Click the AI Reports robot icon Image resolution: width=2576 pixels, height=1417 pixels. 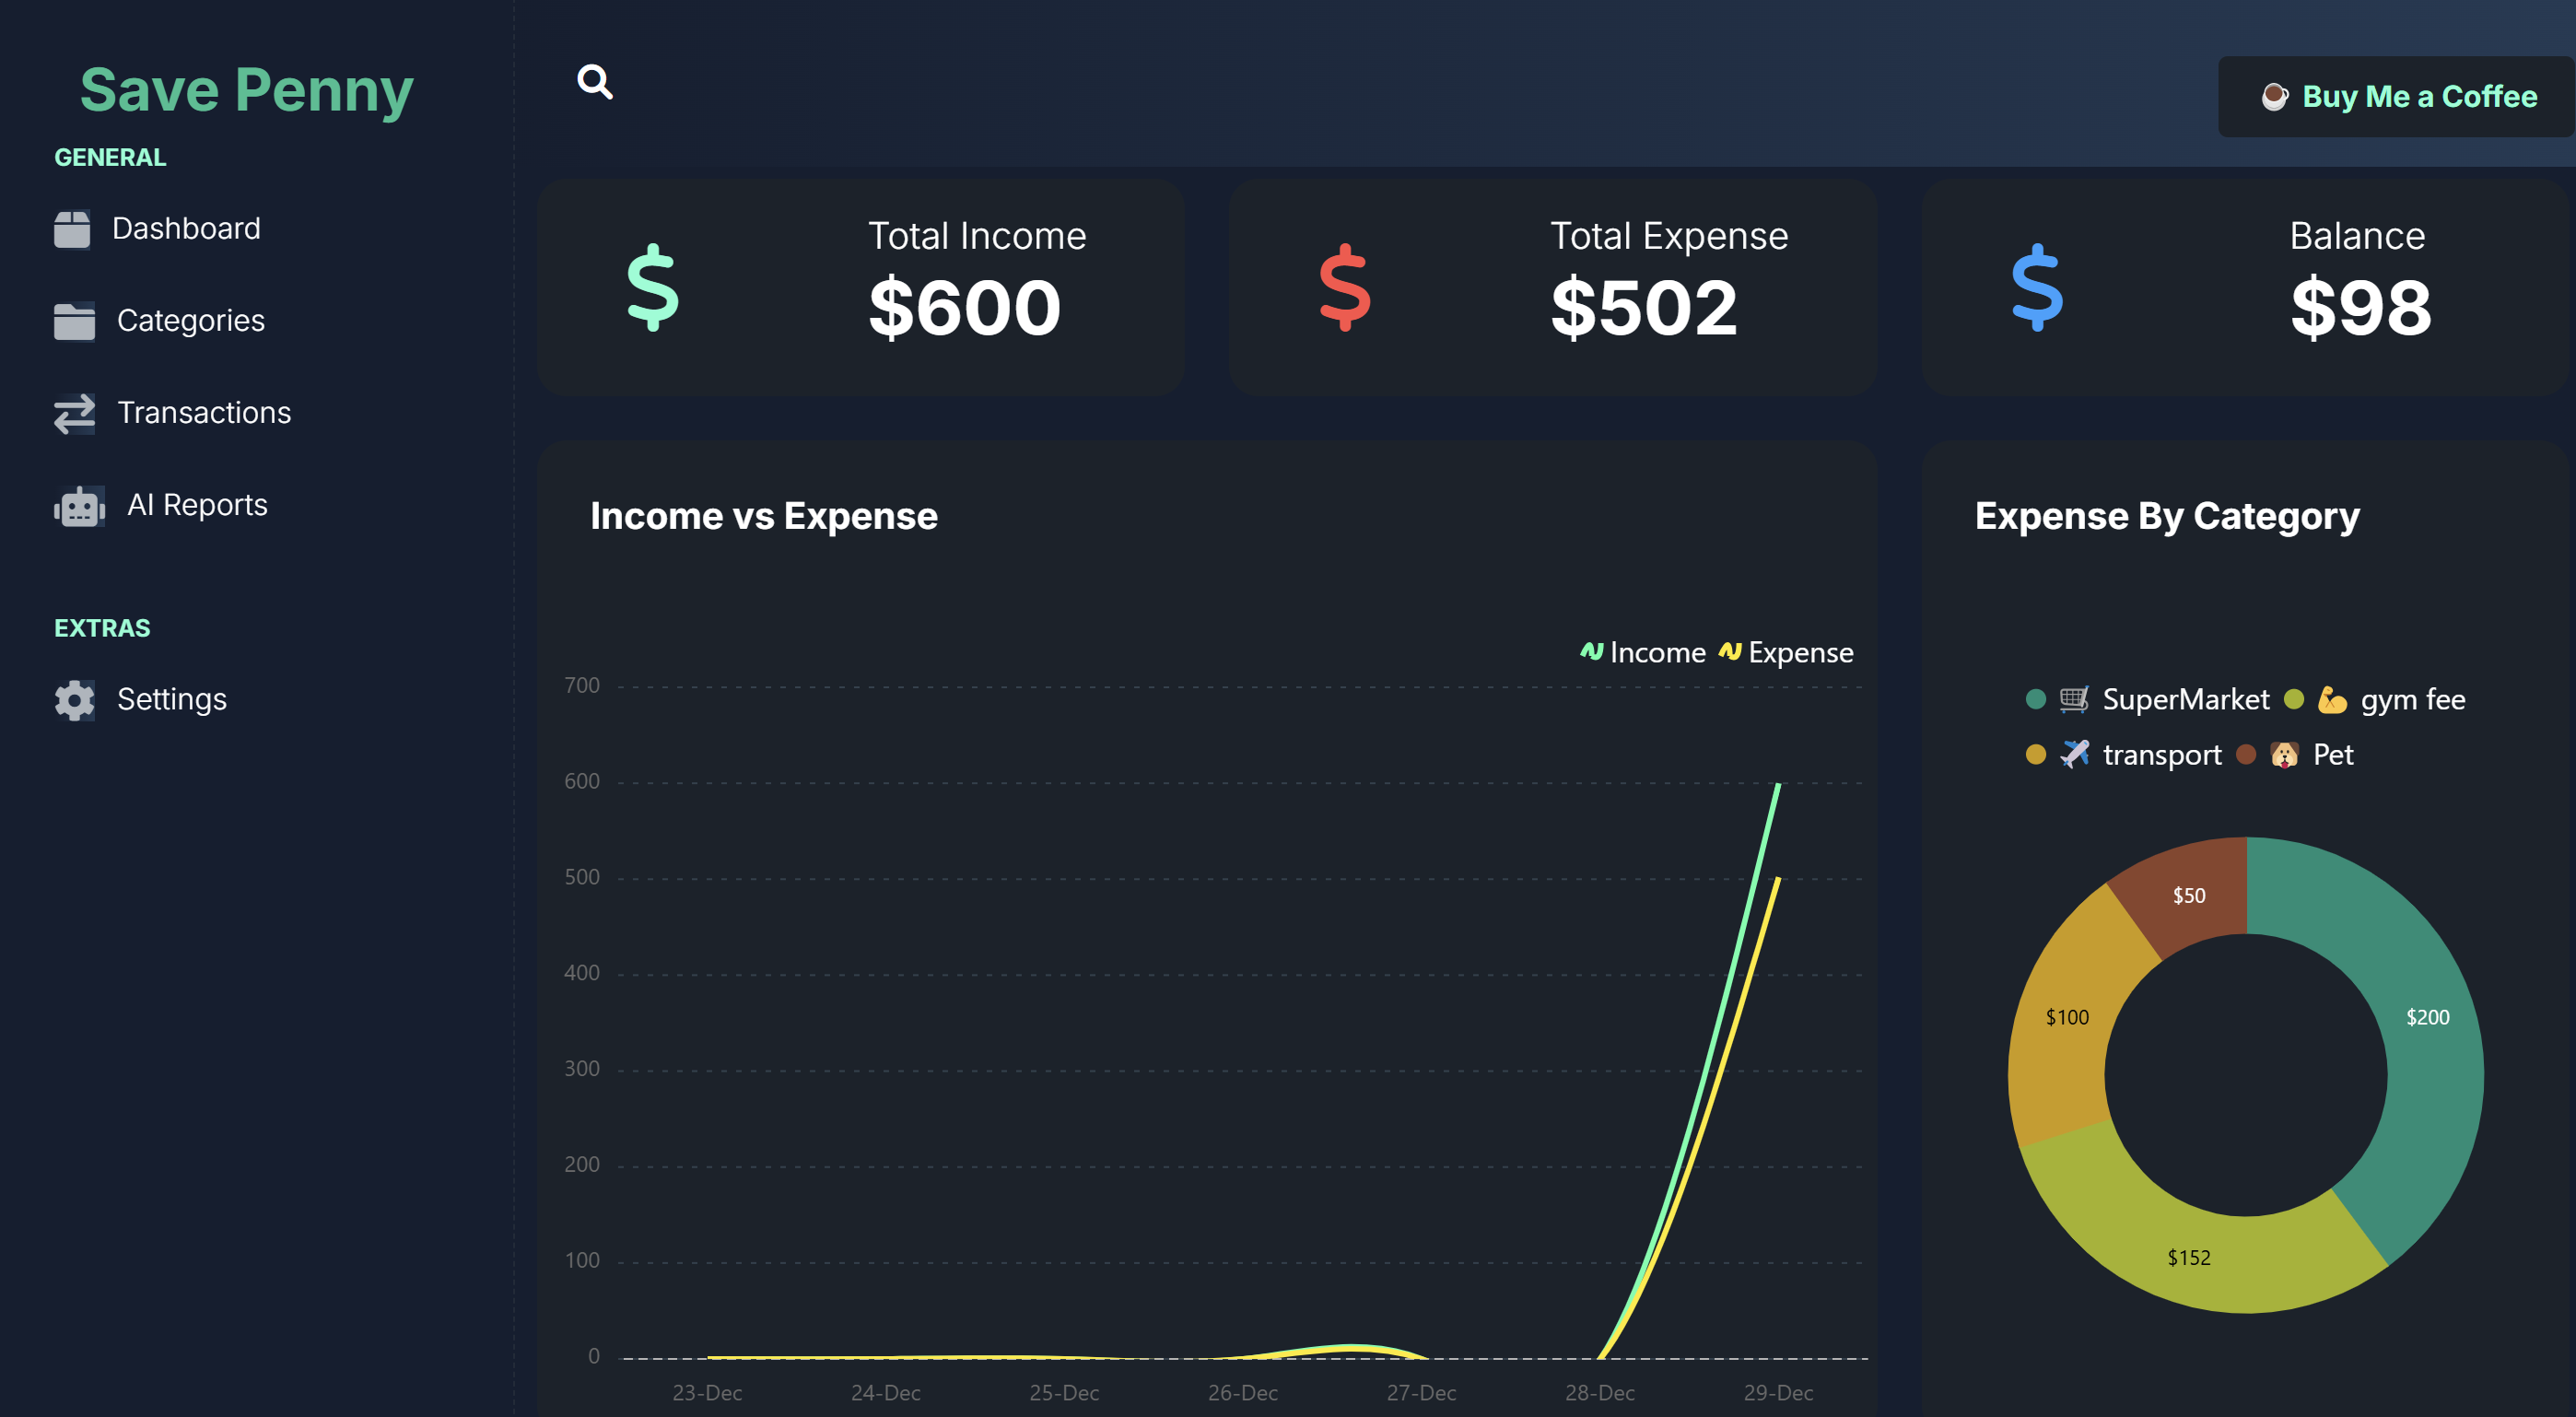[x=79, y=505]
